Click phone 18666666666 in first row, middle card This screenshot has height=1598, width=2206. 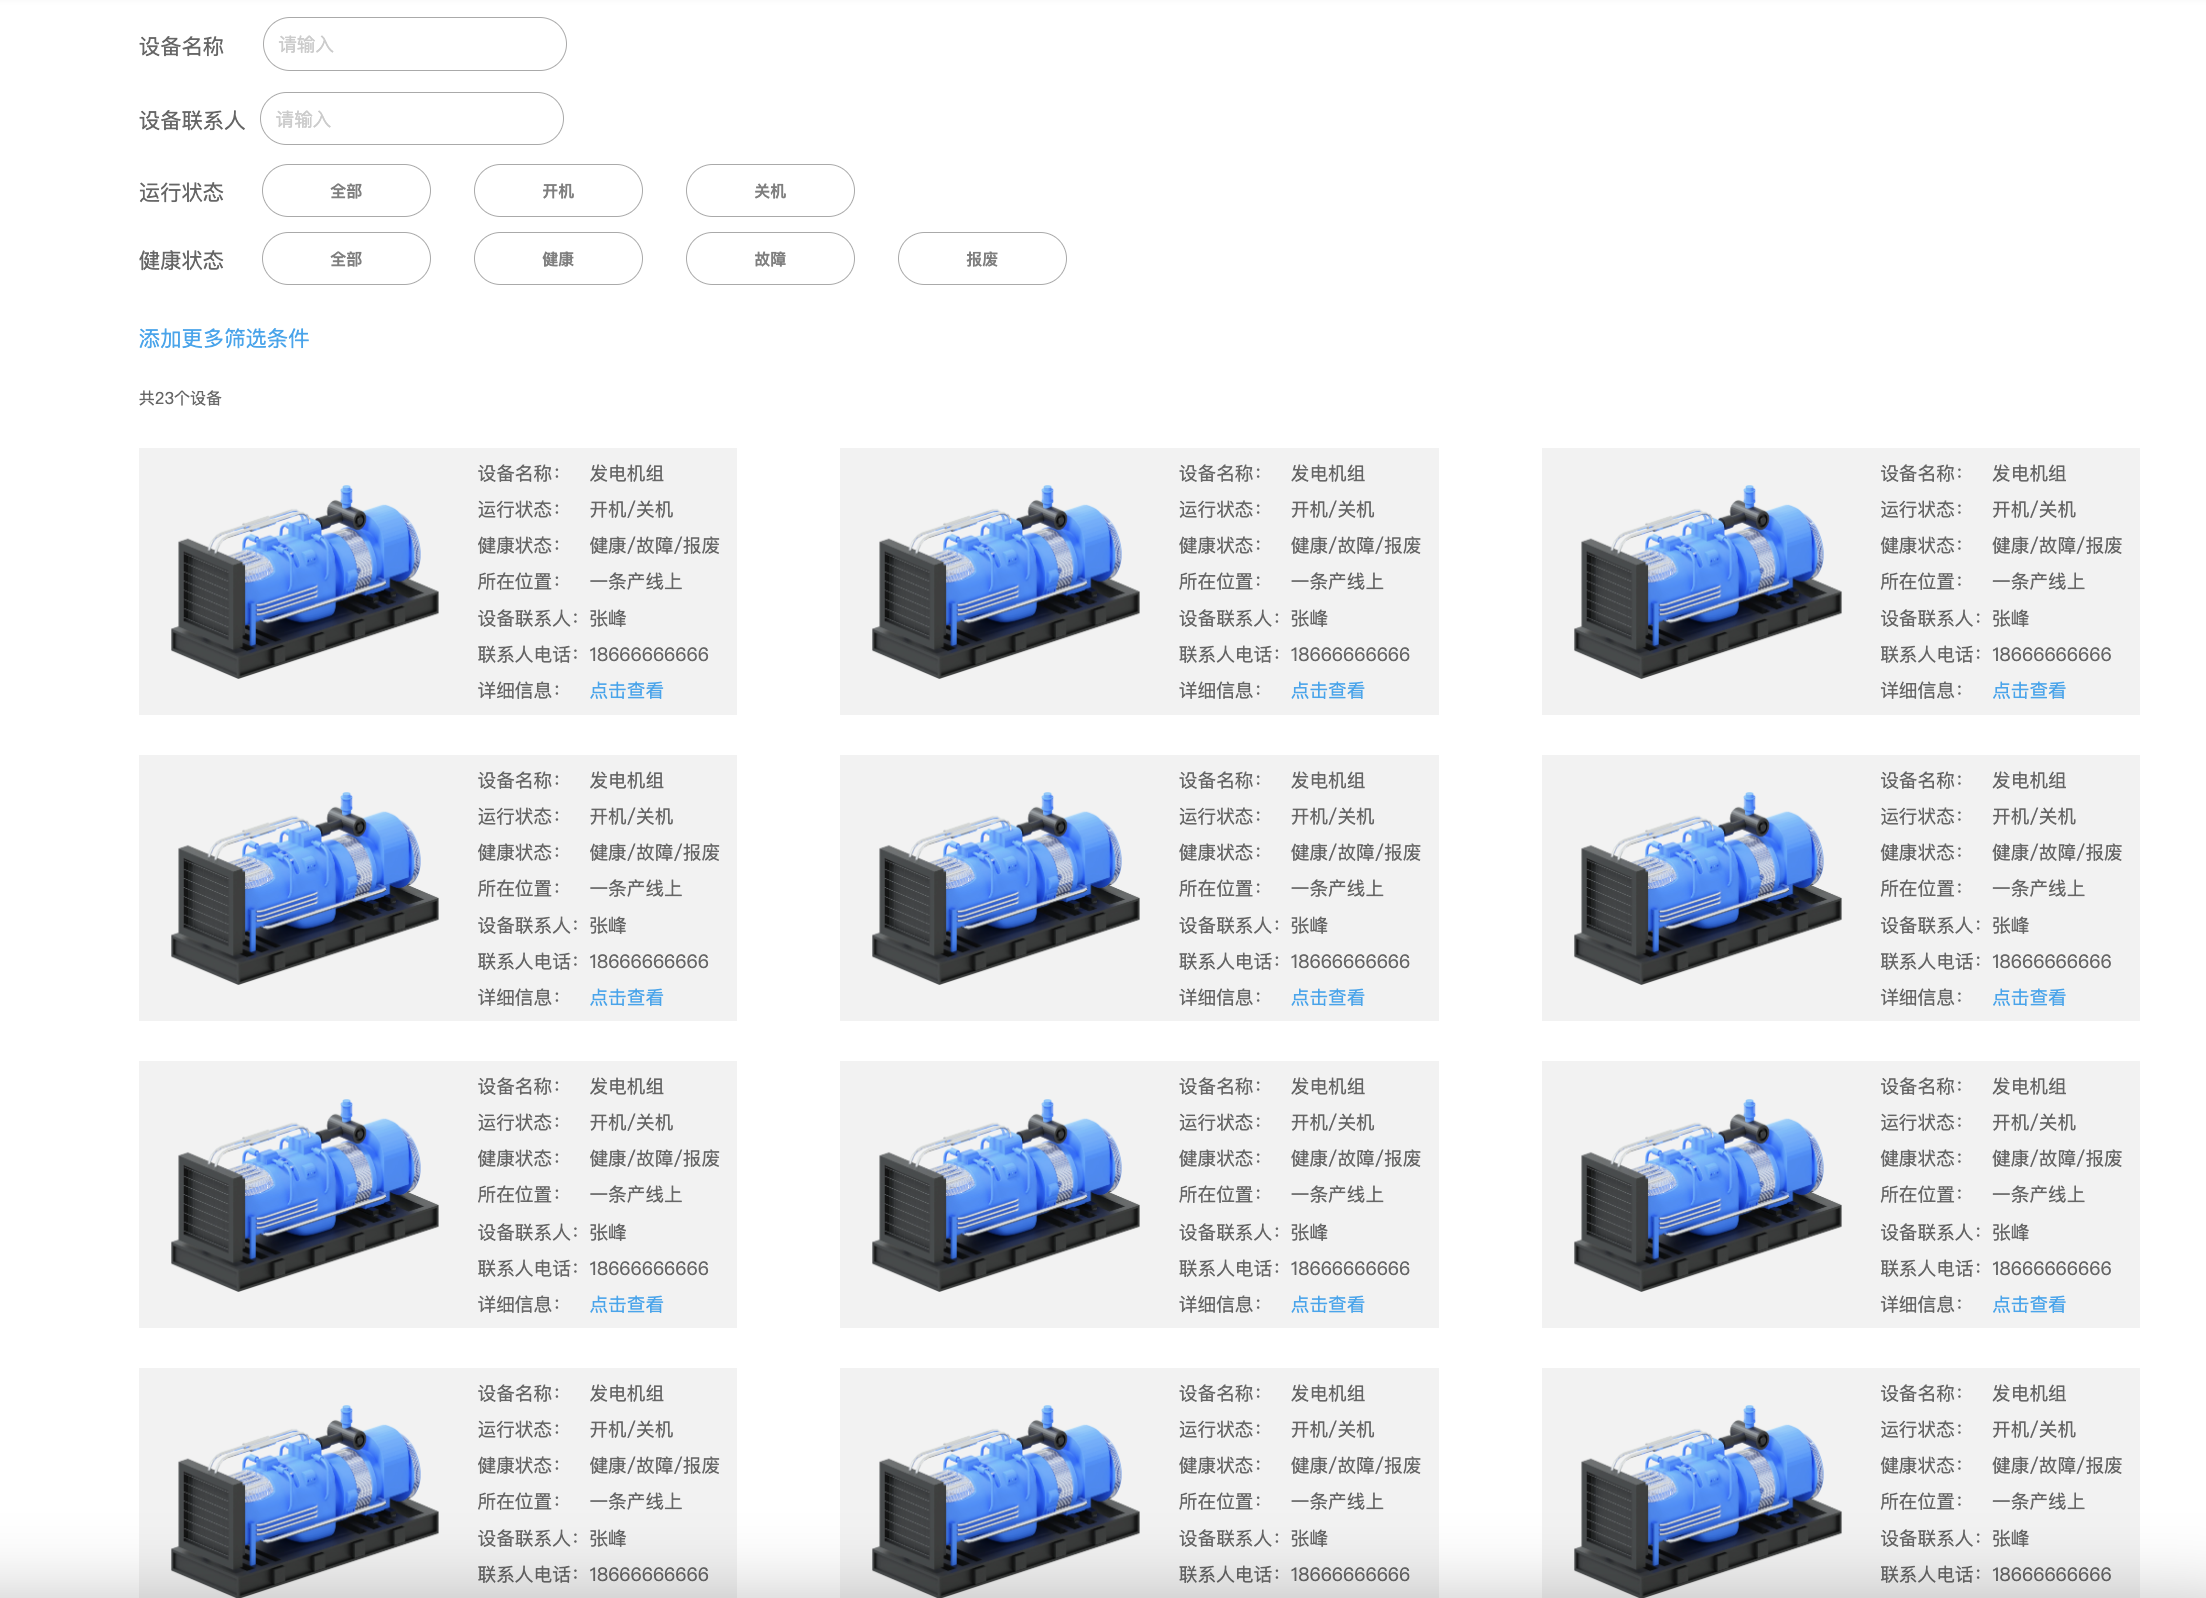click(x=1350, y=654)
